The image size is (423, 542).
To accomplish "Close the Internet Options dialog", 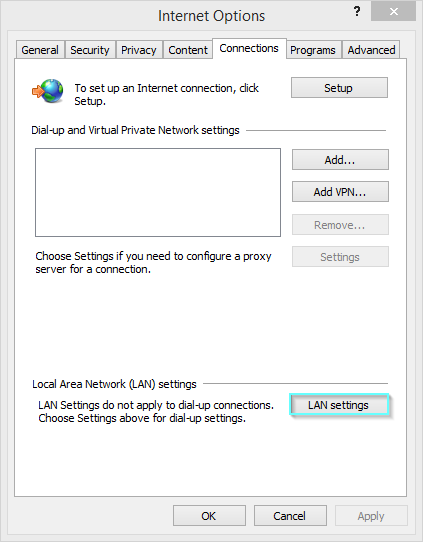I will [393, 11].
